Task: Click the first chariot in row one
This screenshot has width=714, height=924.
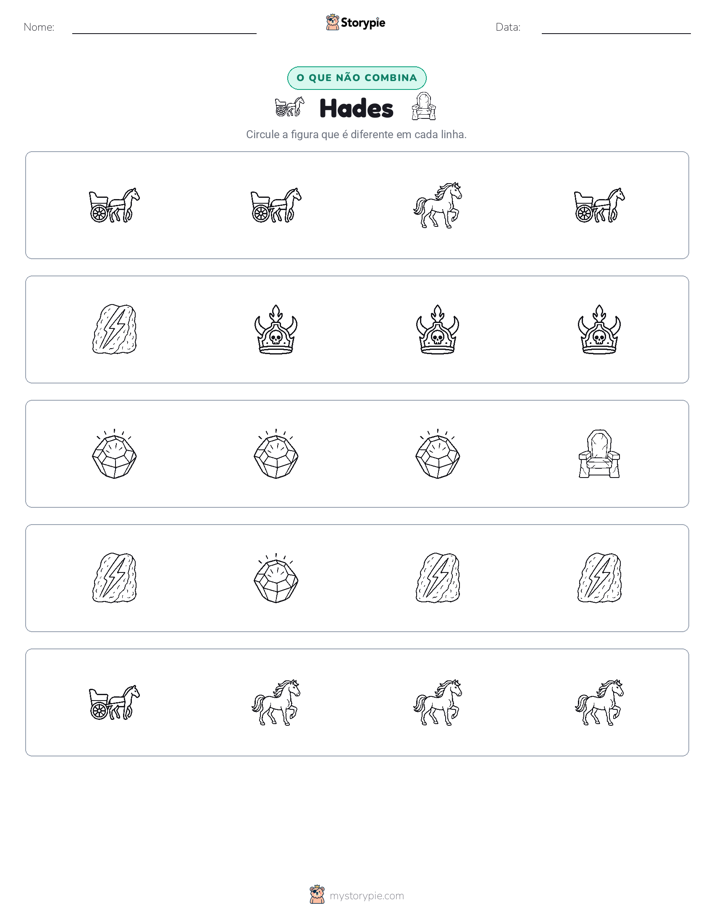Action: (x=114, y=205)
